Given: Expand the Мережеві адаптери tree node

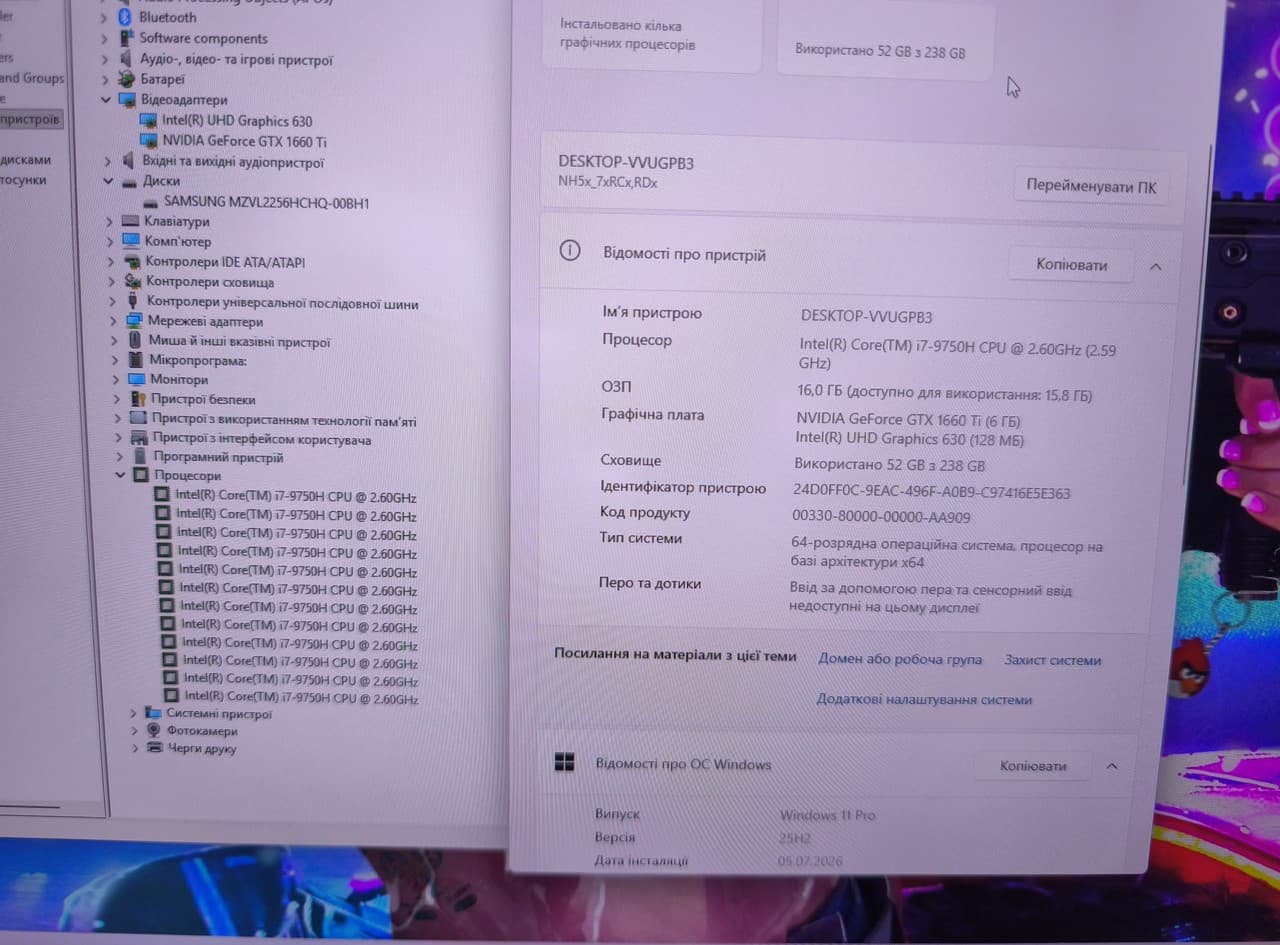Looking at the screenshot, I should (113, 322).
